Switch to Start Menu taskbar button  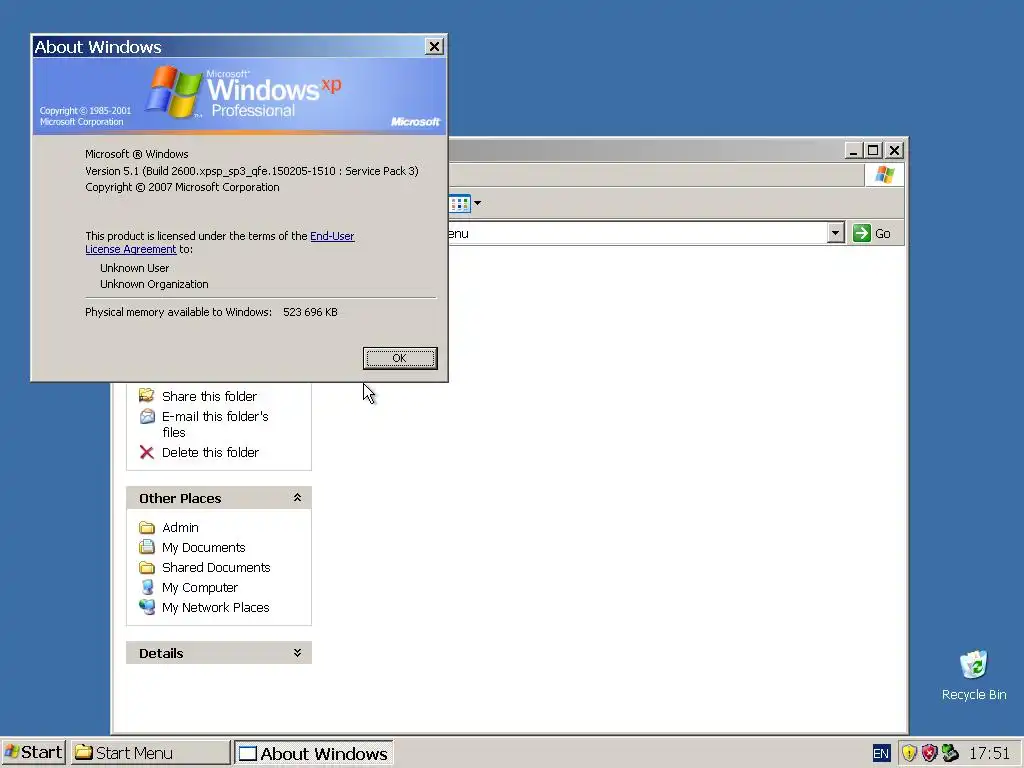(x=150, y=752)
